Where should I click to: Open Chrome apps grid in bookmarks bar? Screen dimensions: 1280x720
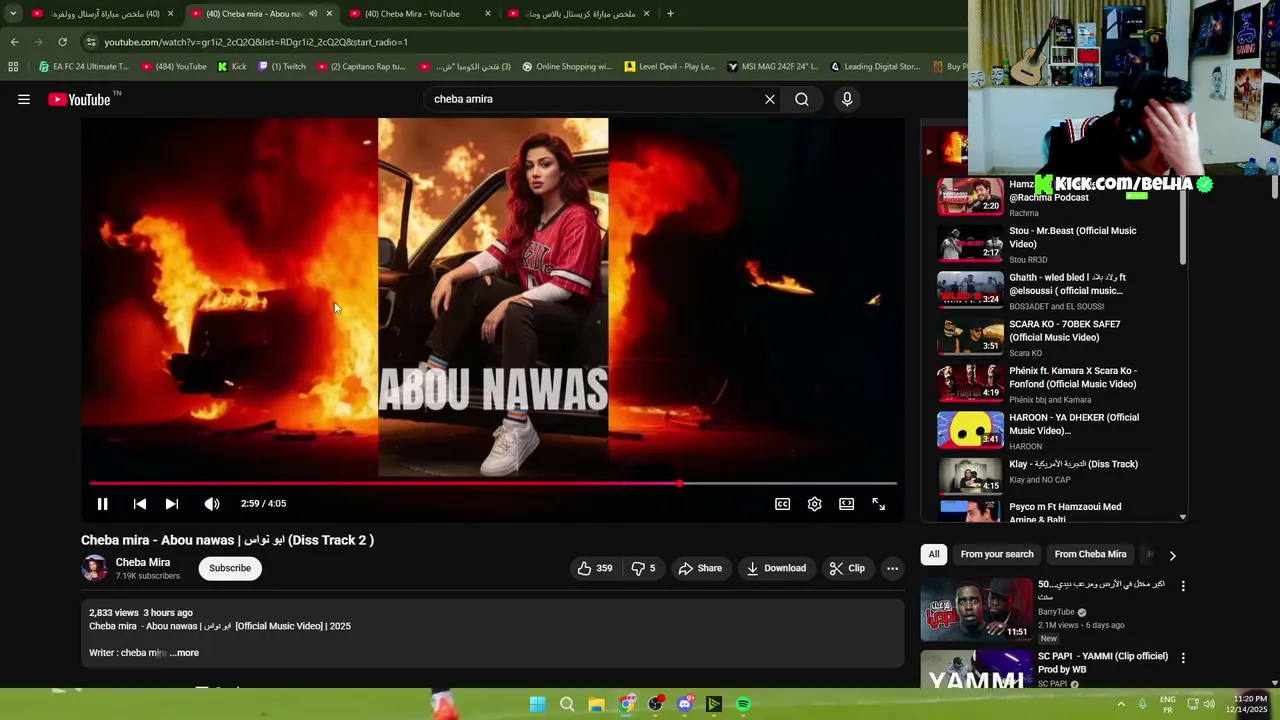(13, 67)
